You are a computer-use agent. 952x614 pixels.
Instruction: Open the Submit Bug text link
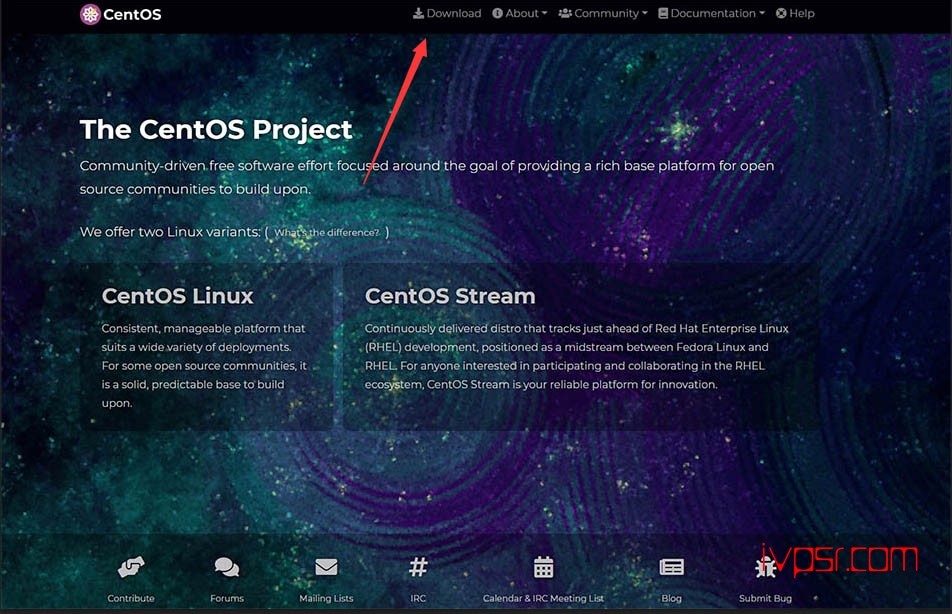766,598
